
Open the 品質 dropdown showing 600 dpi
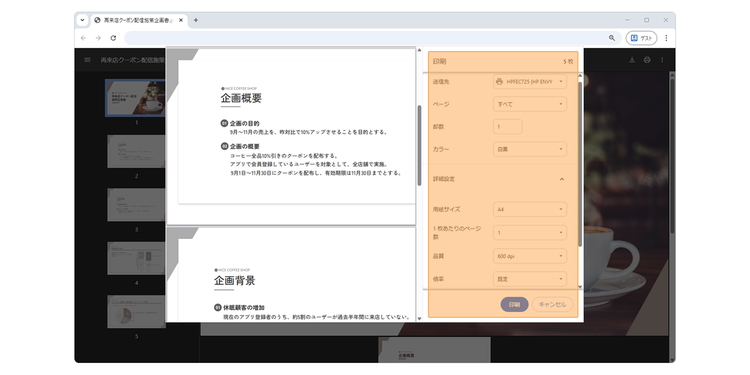coord(530,256)
